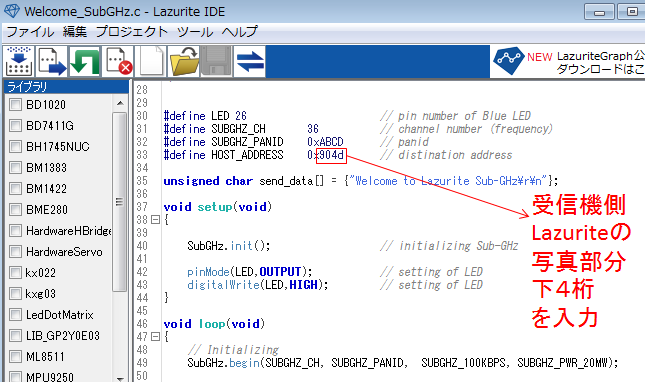
Task: Click the document with red X icon
Action: click(118, 61)
